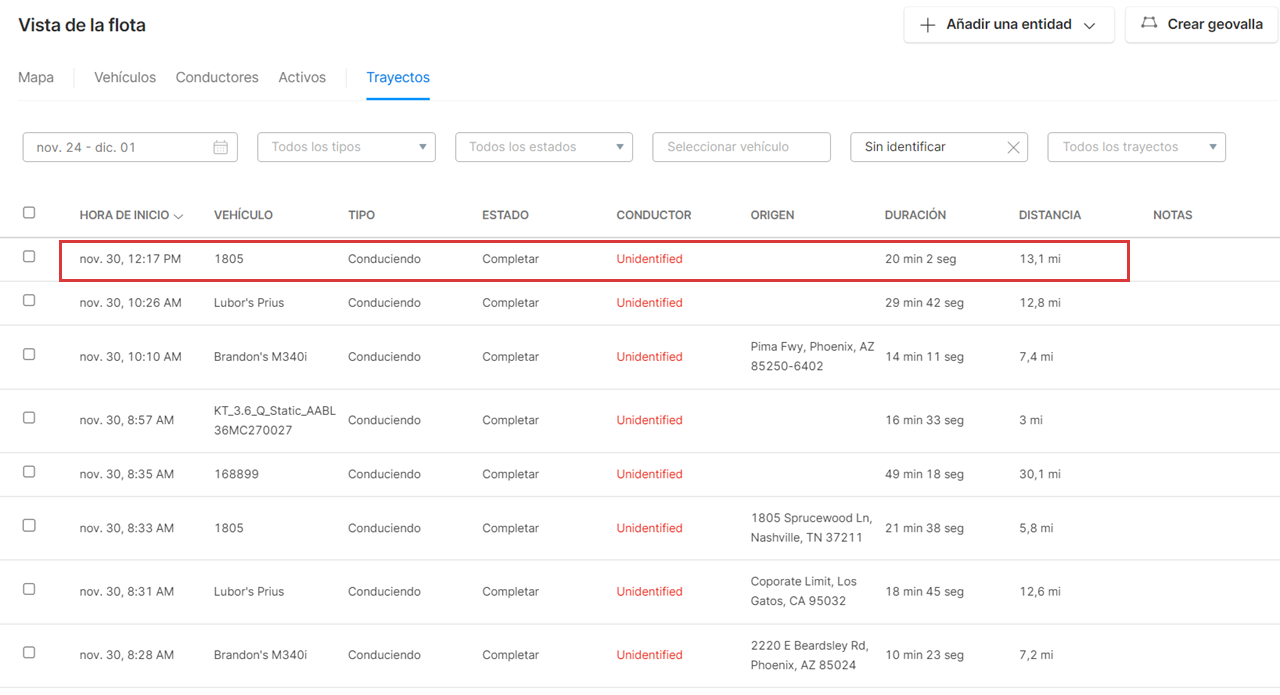Click Unidentified in the 8:35 AM row
Screen dimensions: 1280x695
(x=649, y=474)
